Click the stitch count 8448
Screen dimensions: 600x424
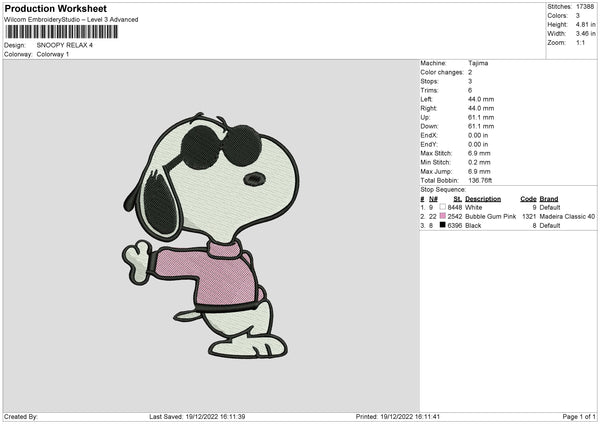coord(455,207)
